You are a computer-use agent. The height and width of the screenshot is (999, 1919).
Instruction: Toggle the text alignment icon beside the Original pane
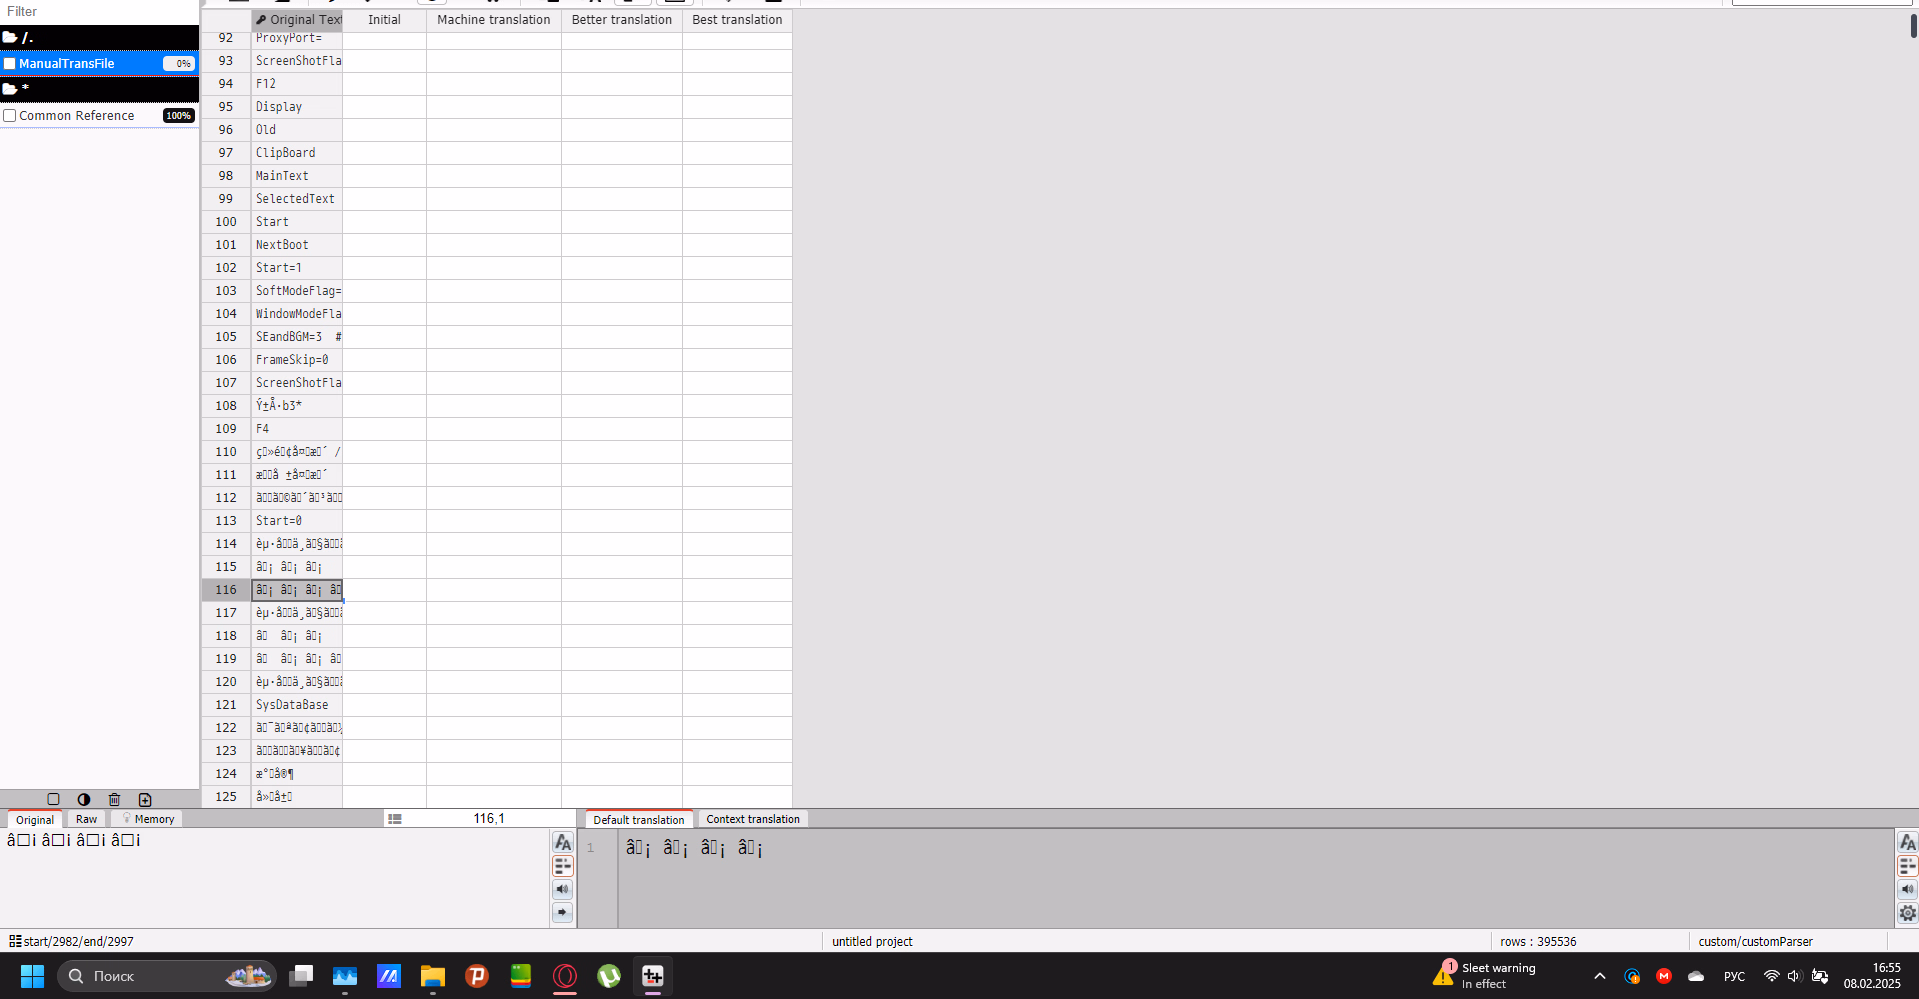click(563, 866)
